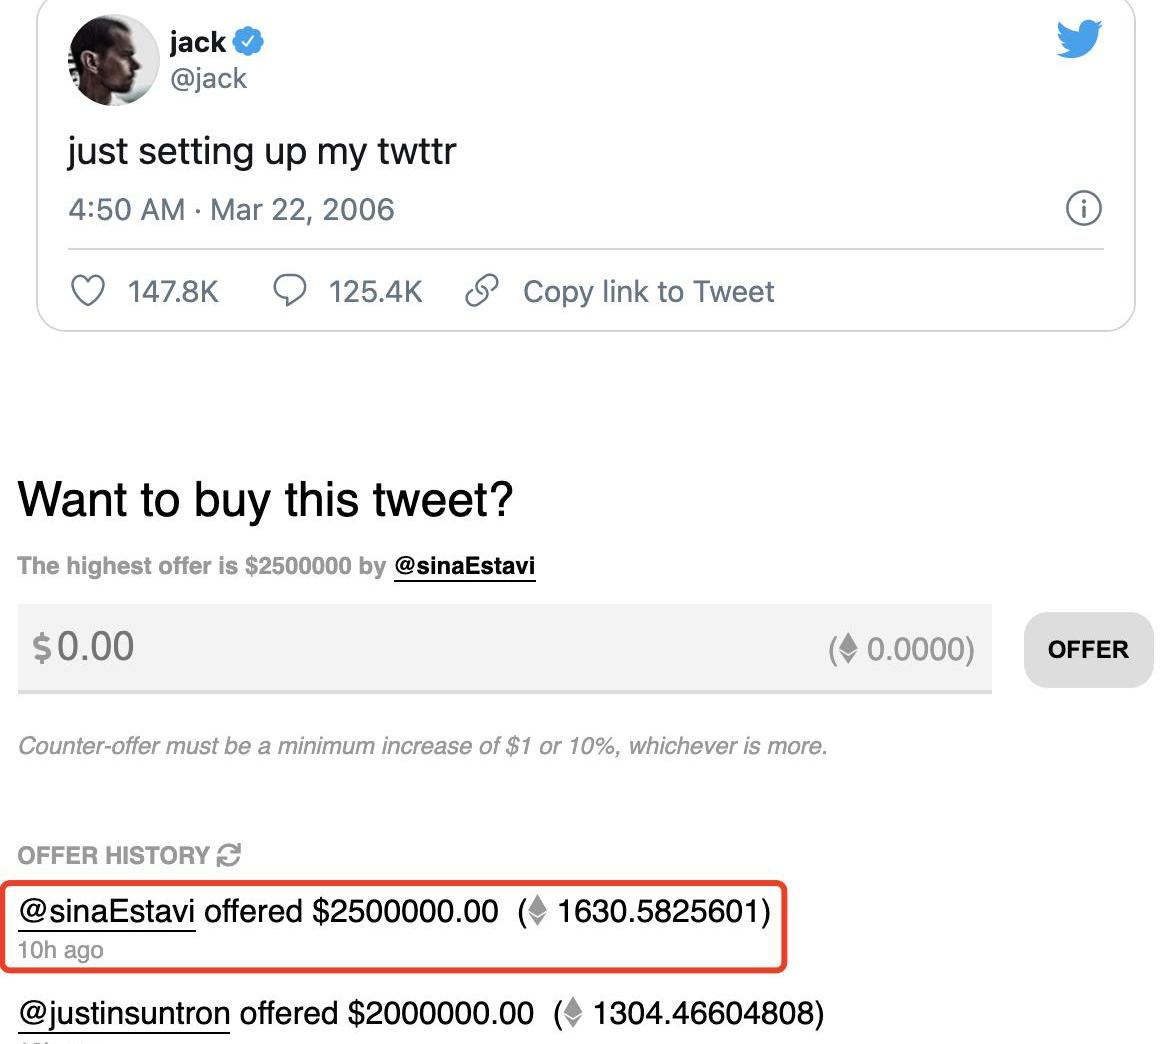Open @sinaEstavi in offer history list

[x=107, y=911]
